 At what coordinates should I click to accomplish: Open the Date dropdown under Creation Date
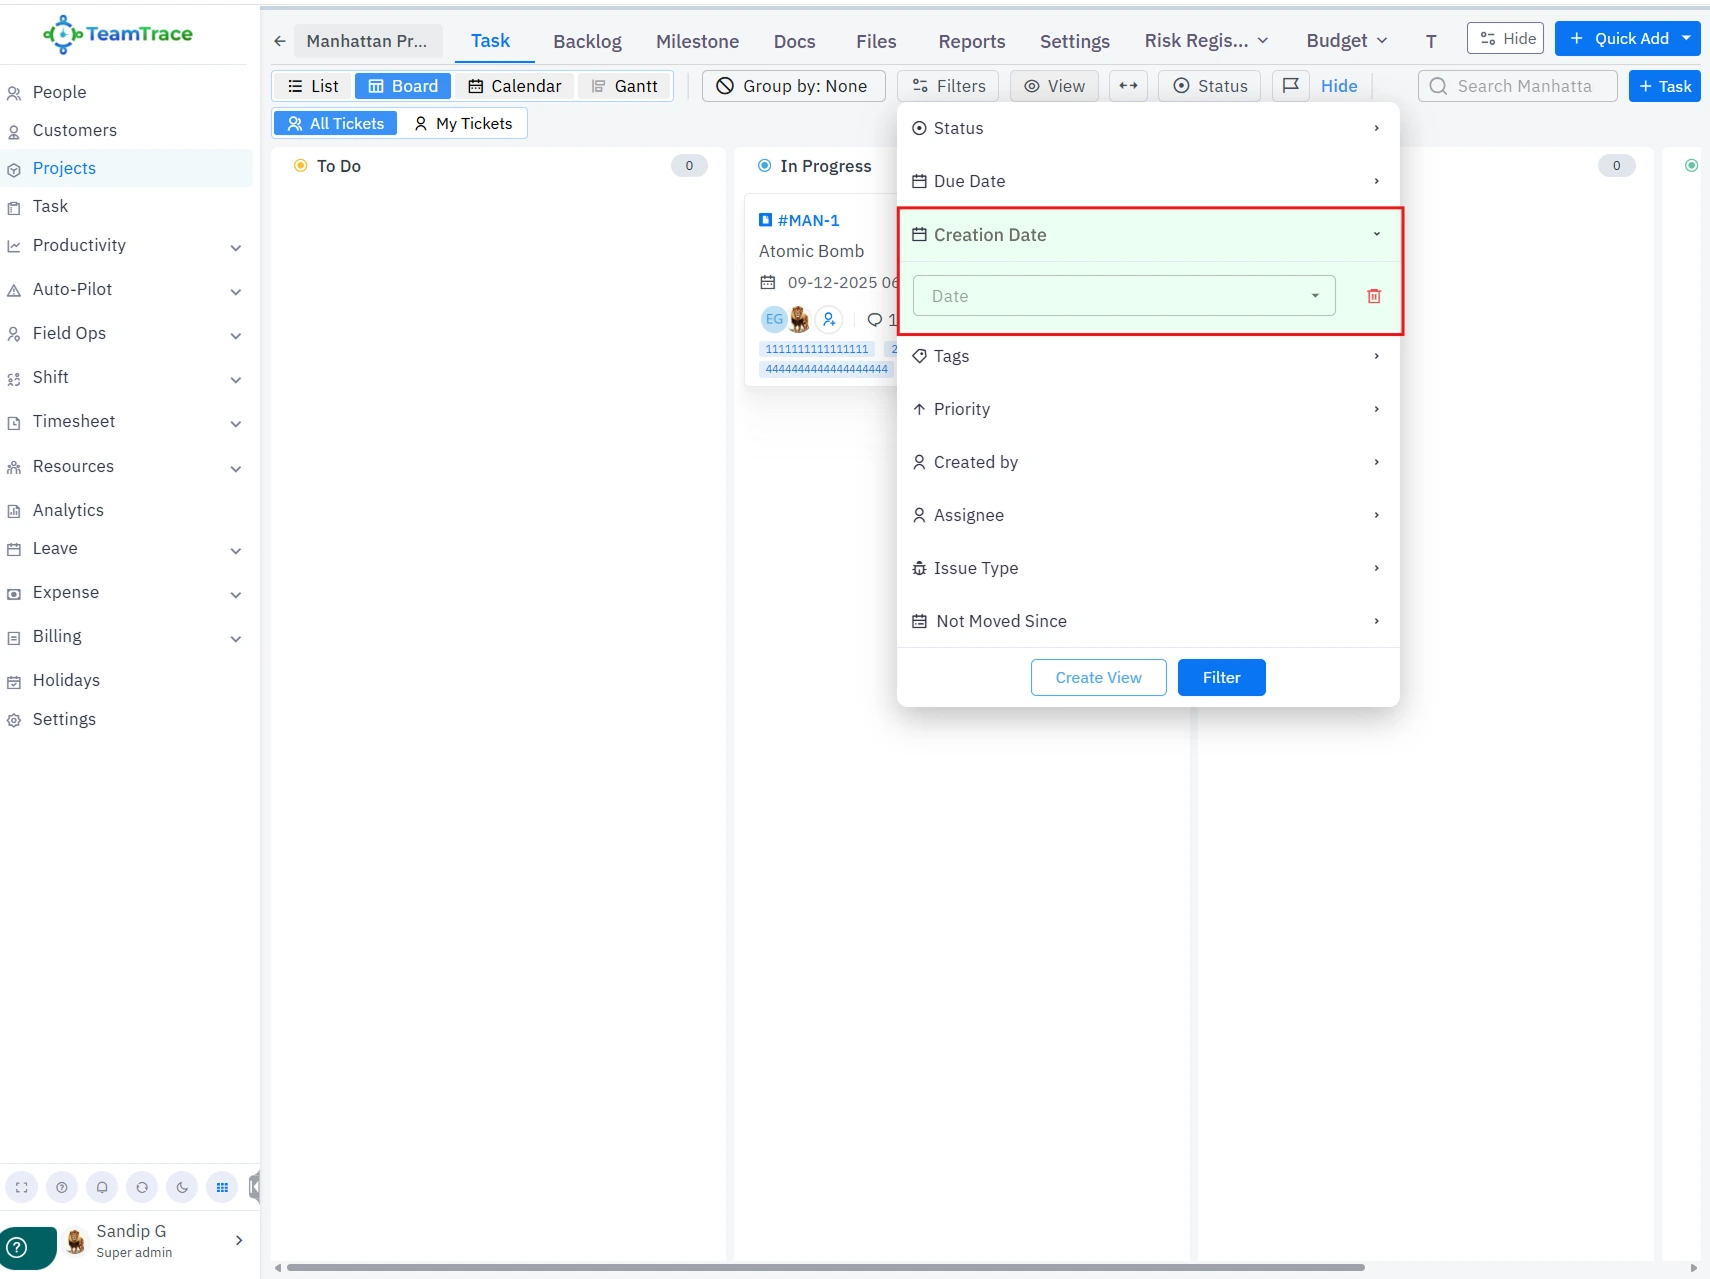pyautogui.click(x=1123, y=296)
